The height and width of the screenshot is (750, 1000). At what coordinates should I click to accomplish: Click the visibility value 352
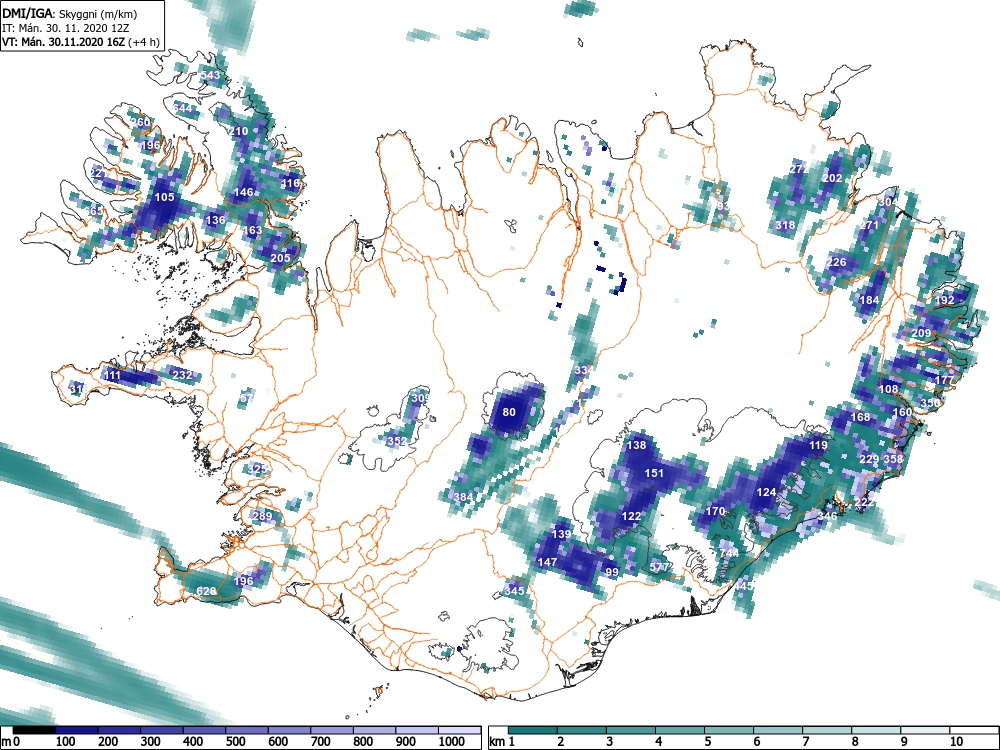pyautogui.click(x=396, y=441)
